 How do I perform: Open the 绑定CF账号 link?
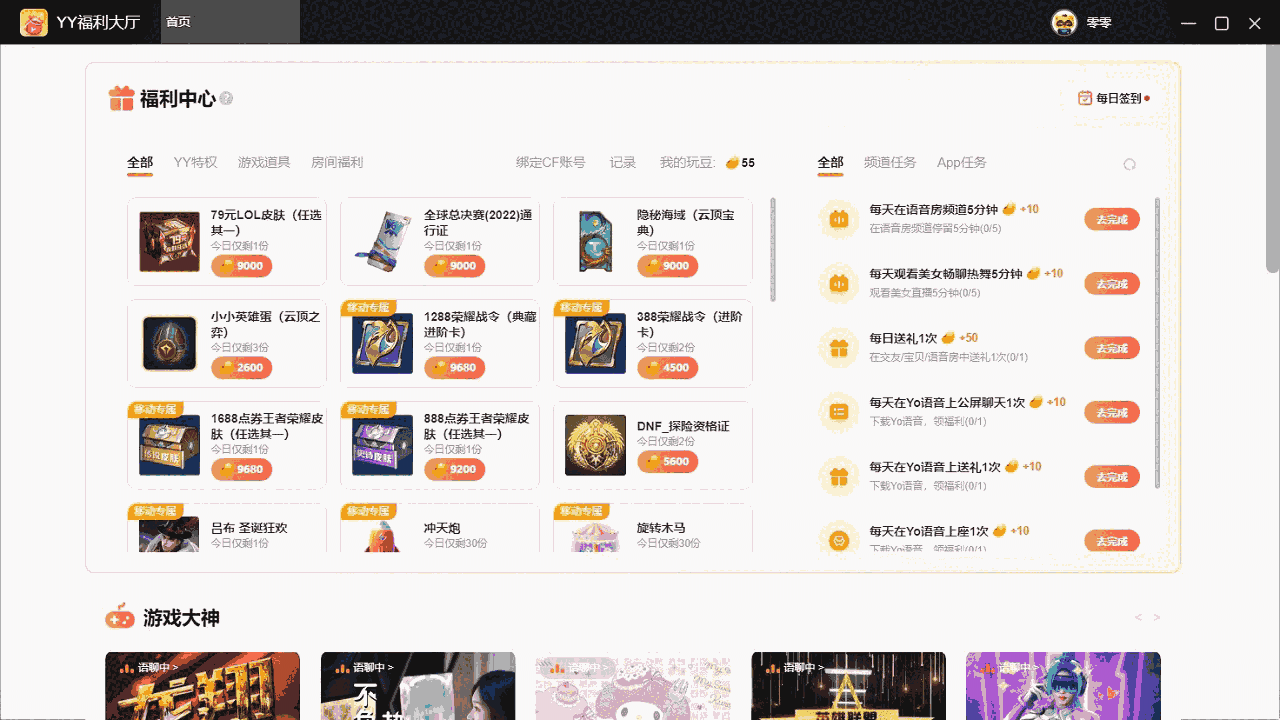tap(553, 162)
